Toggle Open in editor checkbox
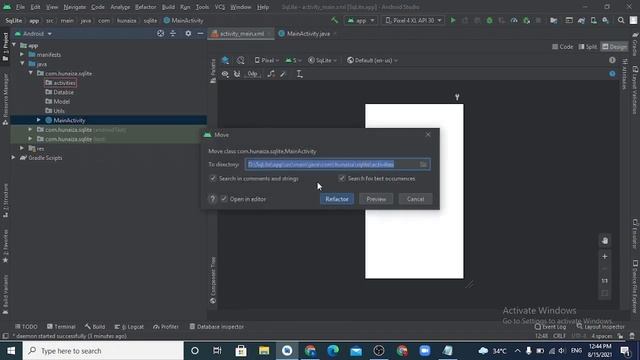 click(224, 199)
